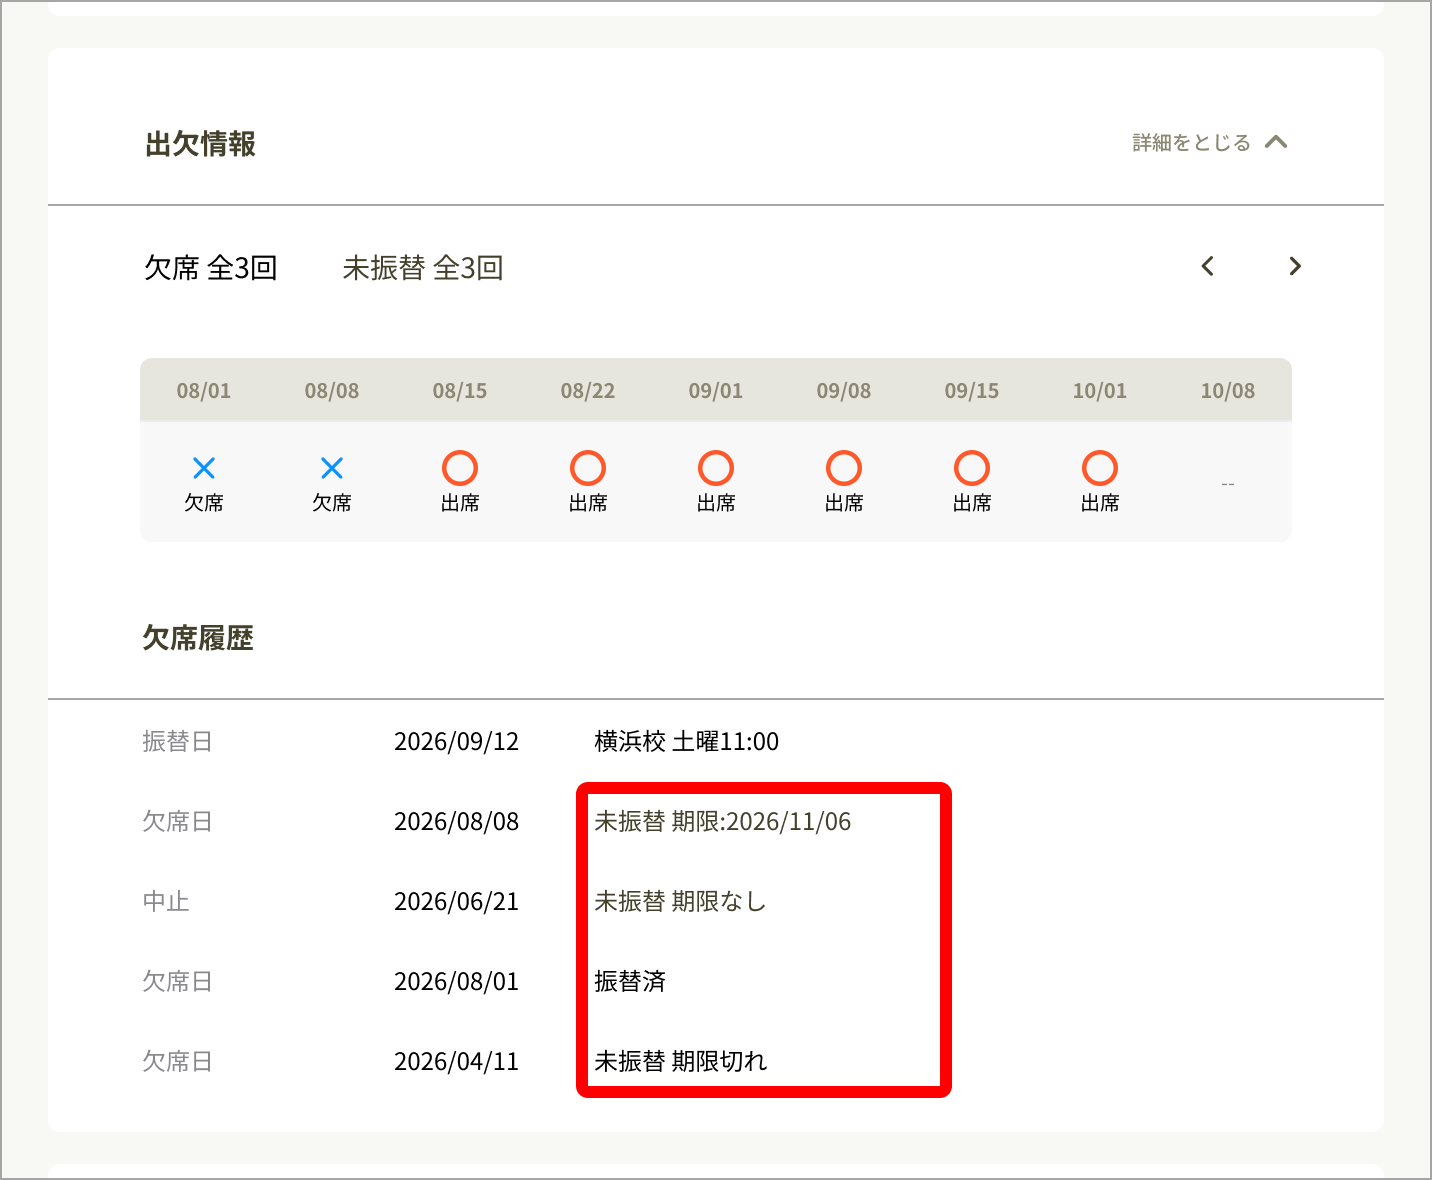Click the 出欠情報 section heading
Image resolution: width=1432 pixels, height=1180 pixels.
[200, 144]
